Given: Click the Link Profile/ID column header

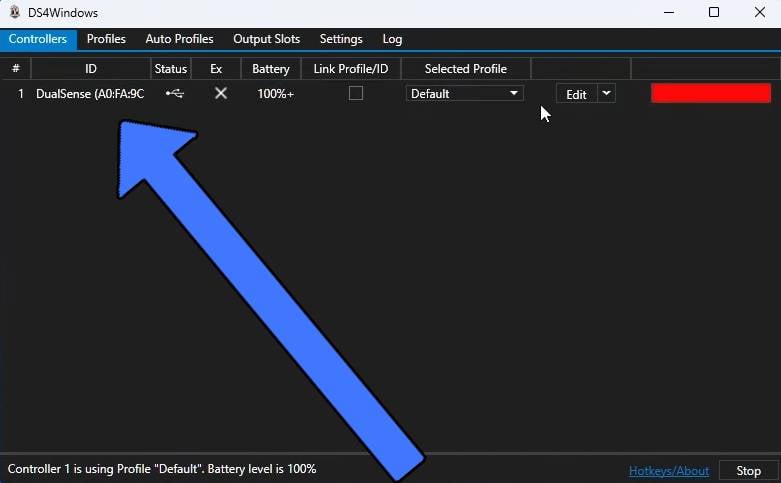Looking at the screenshot, I should coord(351,69).
